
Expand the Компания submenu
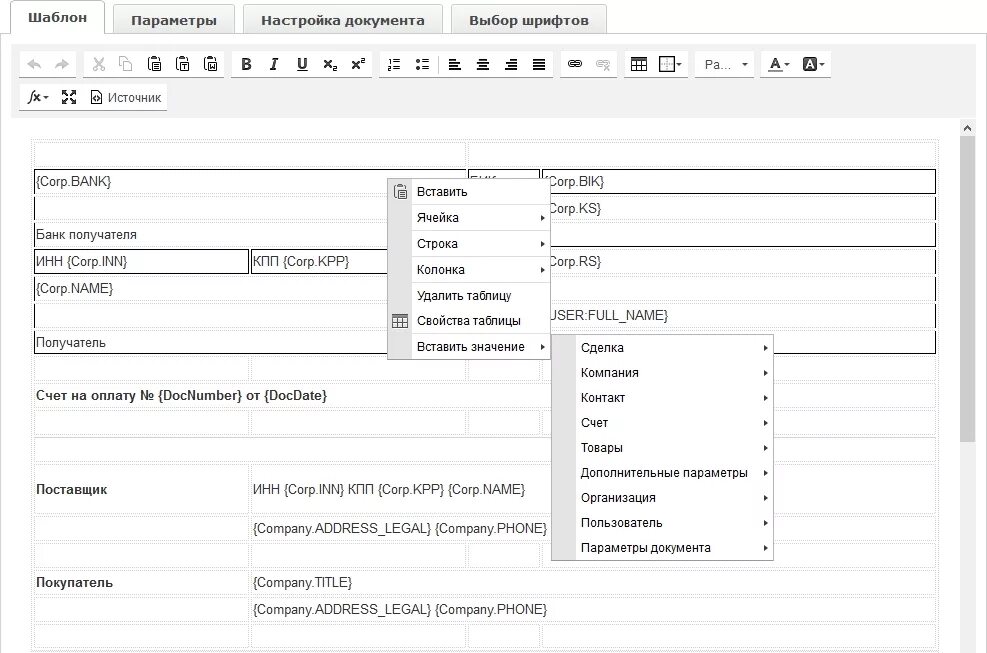coord(662,373)
